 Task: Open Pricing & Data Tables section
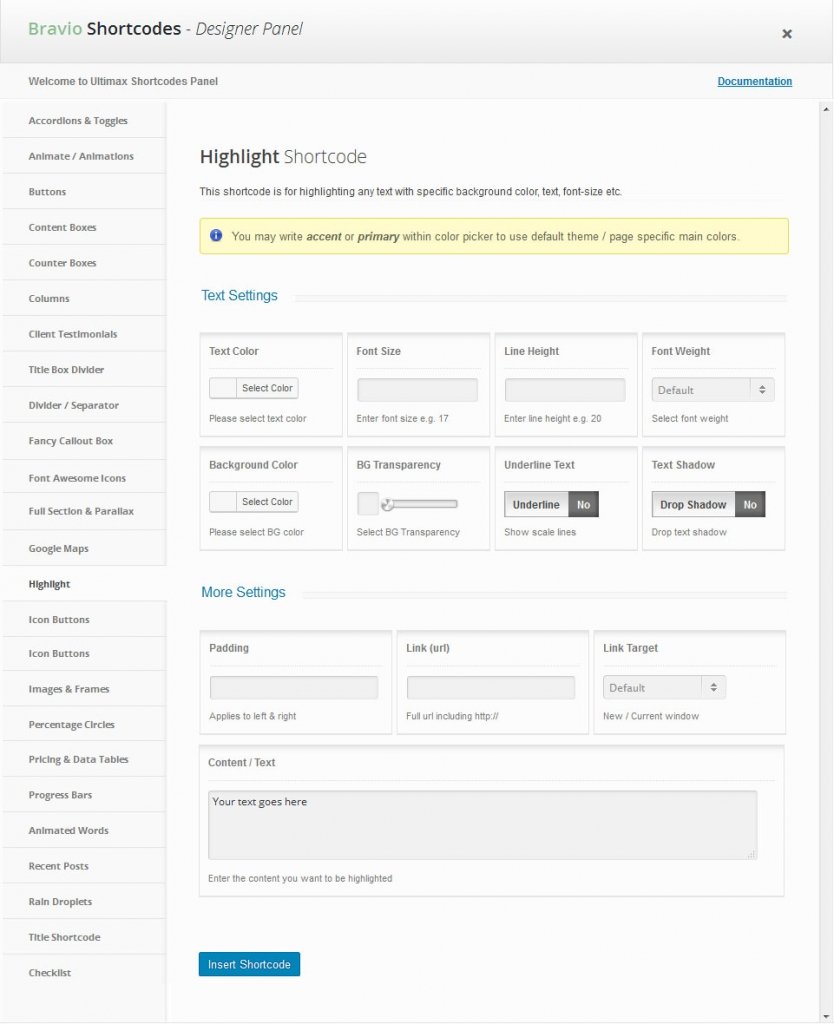point(78,760)
